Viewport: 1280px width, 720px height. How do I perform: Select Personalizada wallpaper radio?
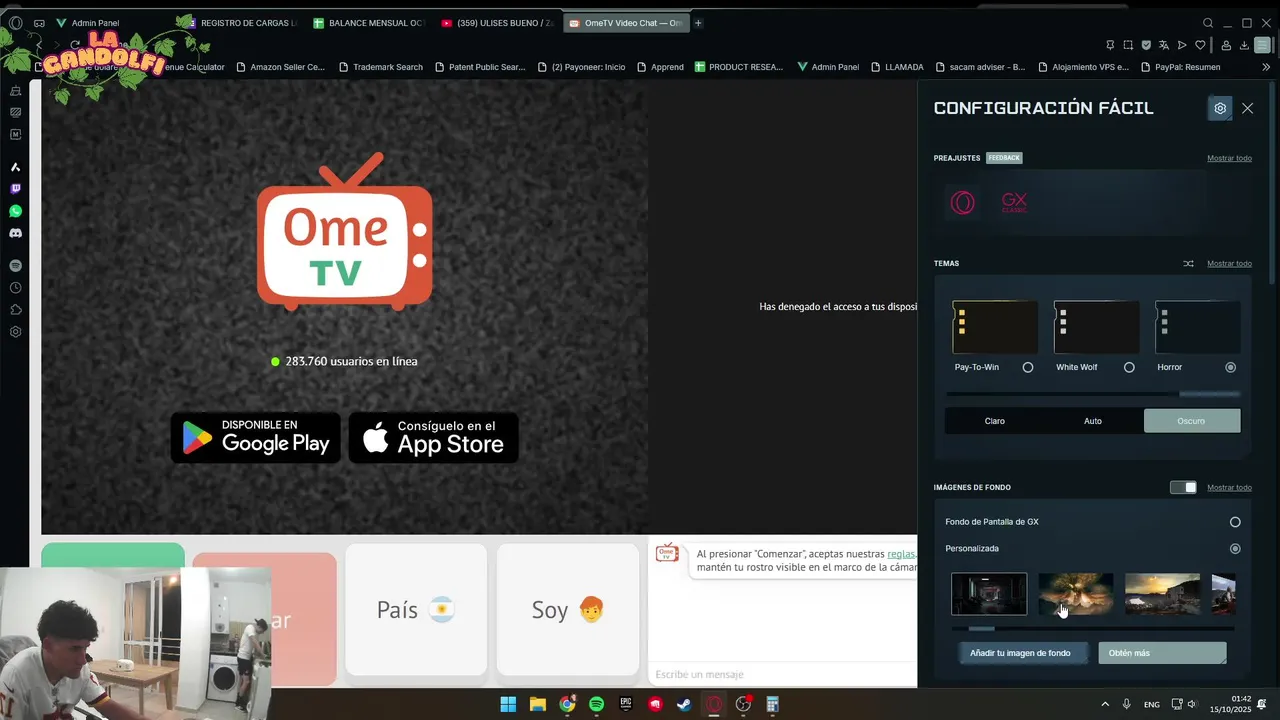click(1235, 548)
